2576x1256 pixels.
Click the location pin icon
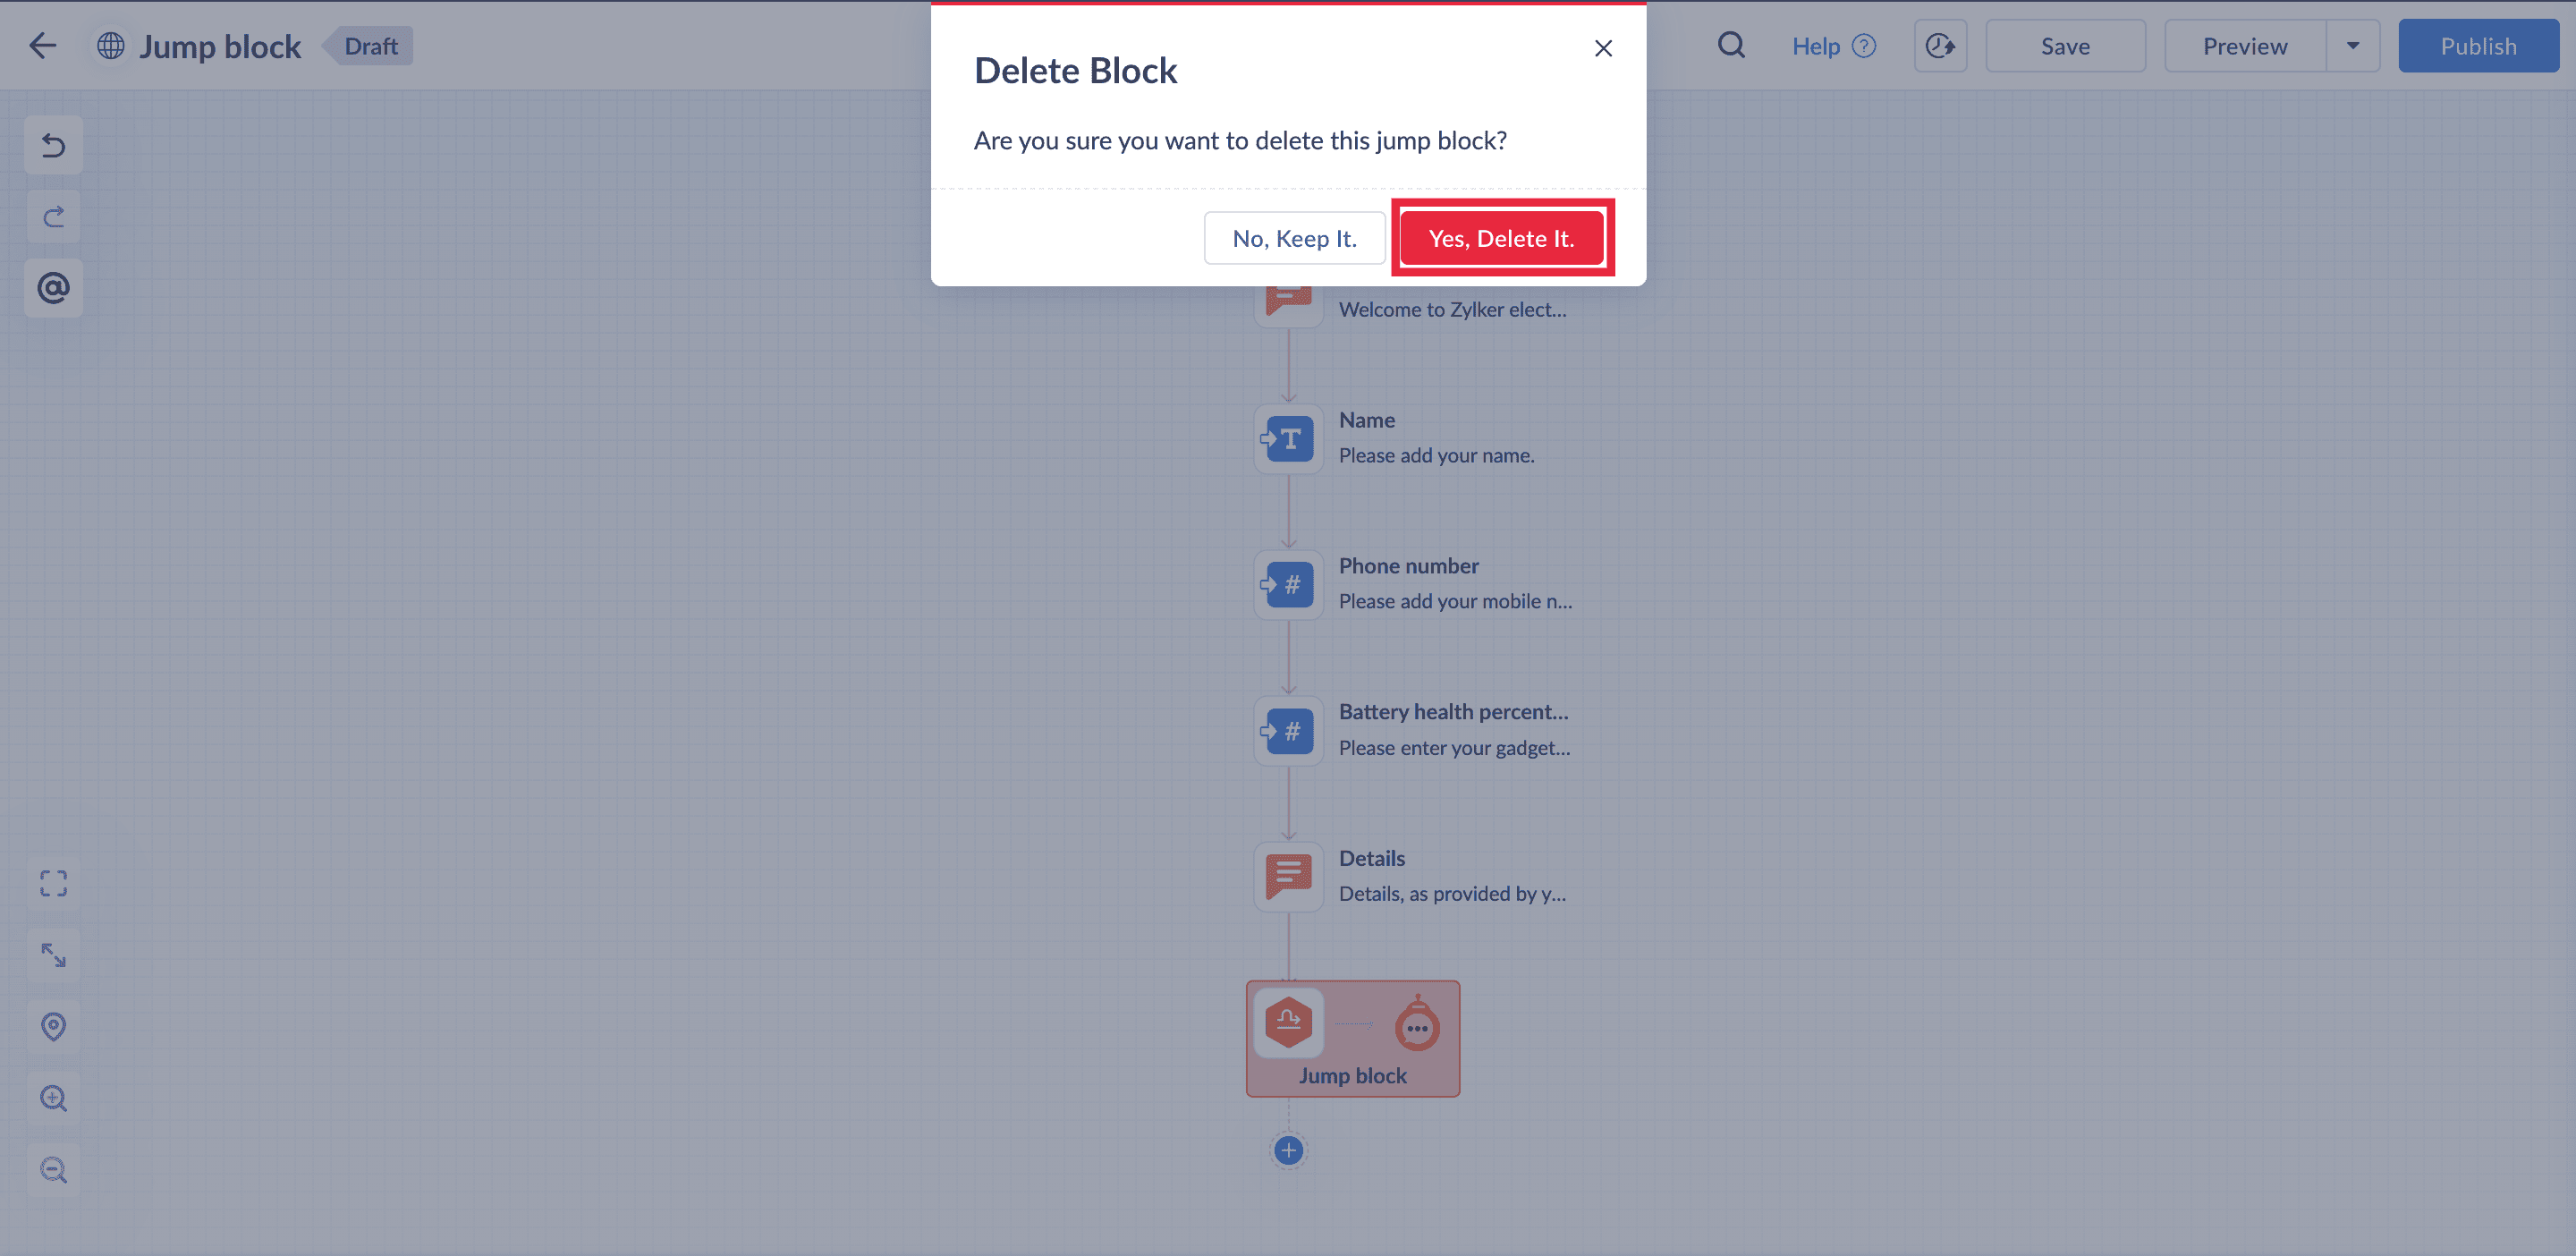point(54,1026)
